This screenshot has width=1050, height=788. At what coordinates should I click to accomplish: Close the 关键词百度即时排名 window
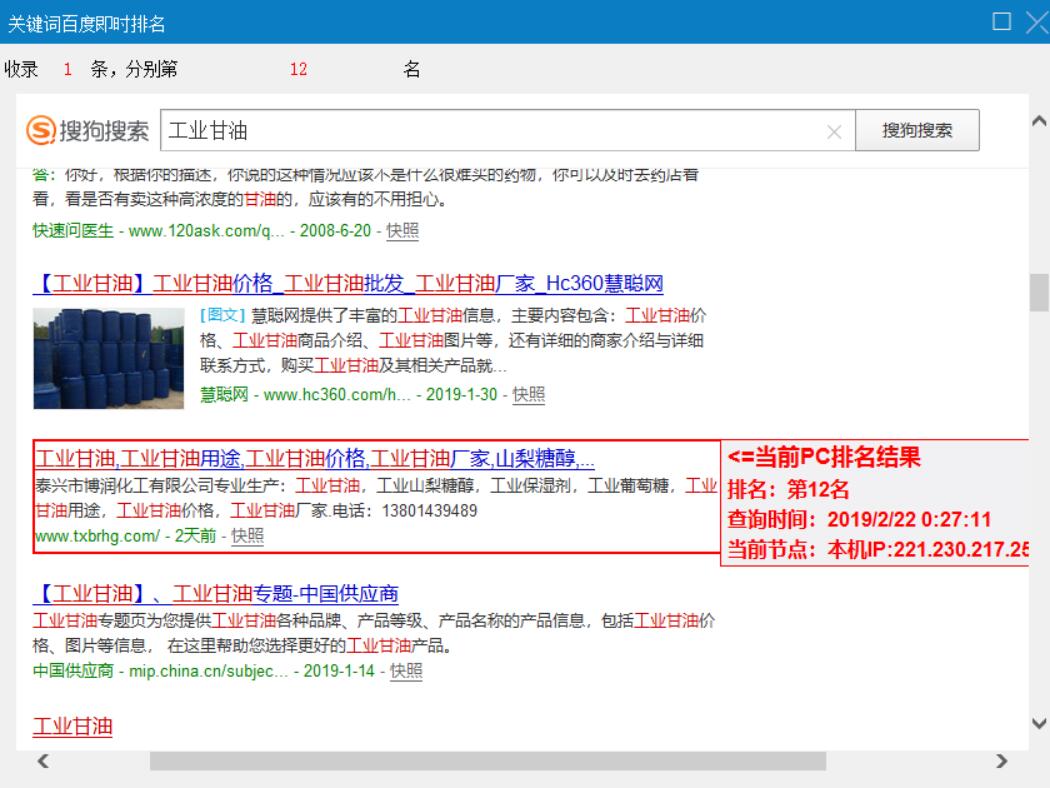tap(1037, 21)
